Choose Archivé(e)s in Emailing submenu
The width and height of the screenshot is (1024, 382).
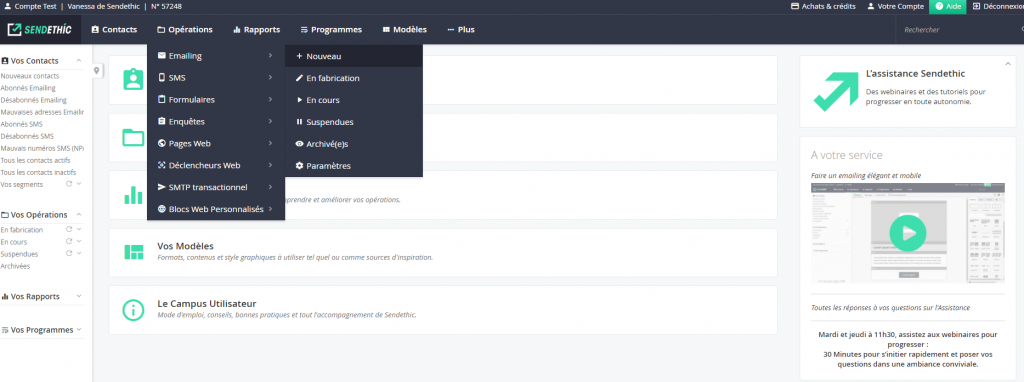pyautogui.click(x=354, y=144)
